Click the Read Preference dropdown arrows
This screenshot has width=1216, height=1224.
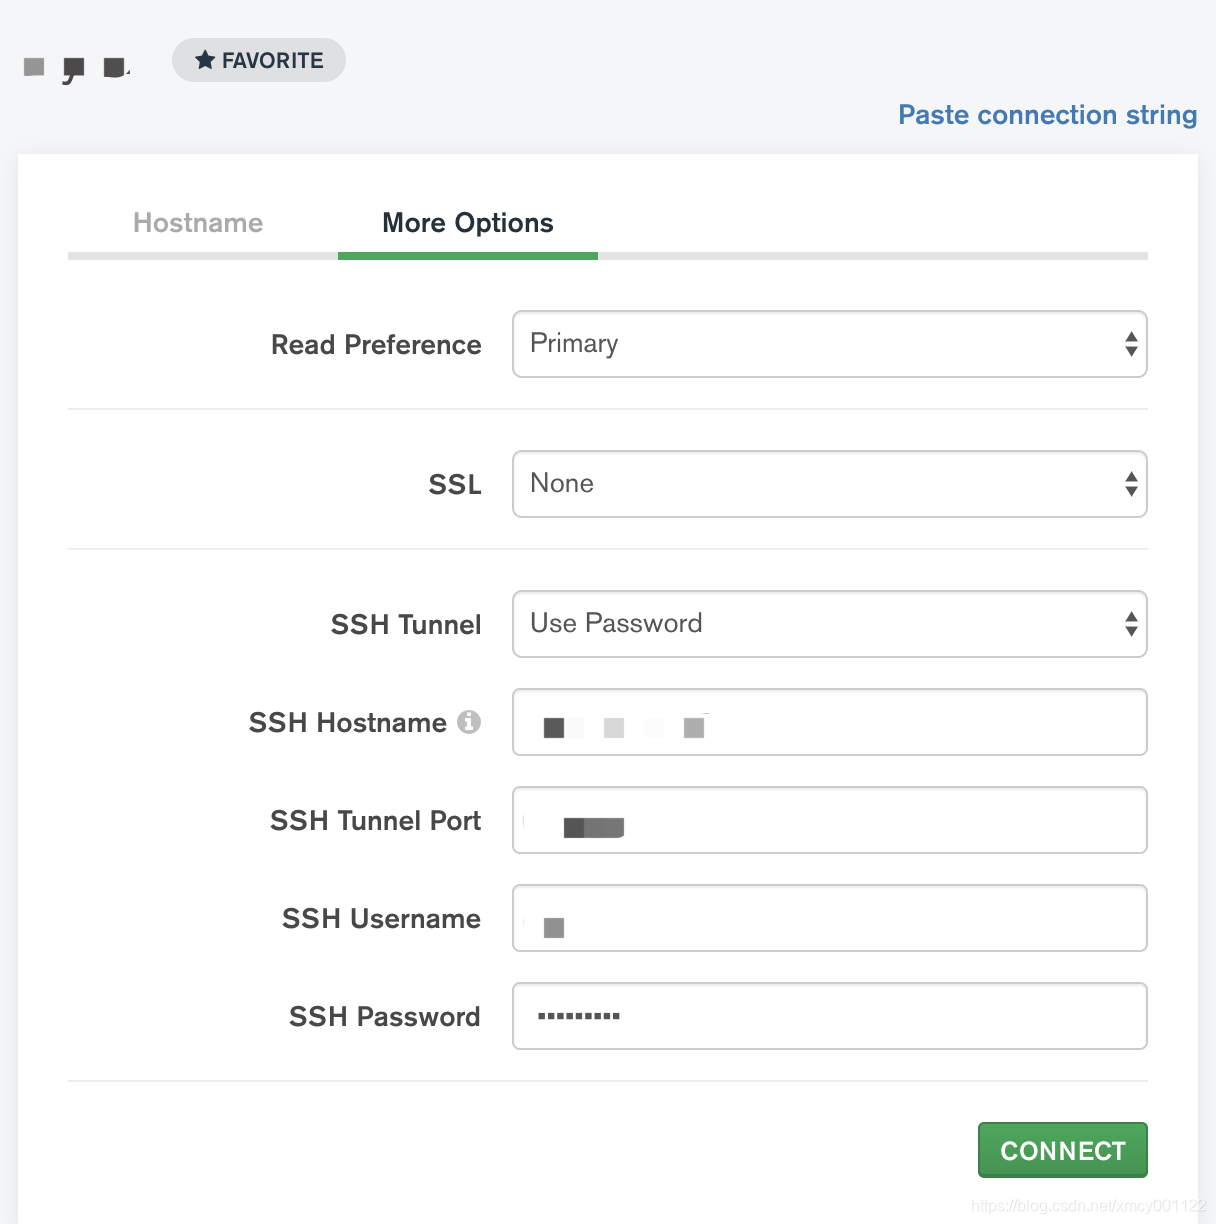tap(1131, 344)
